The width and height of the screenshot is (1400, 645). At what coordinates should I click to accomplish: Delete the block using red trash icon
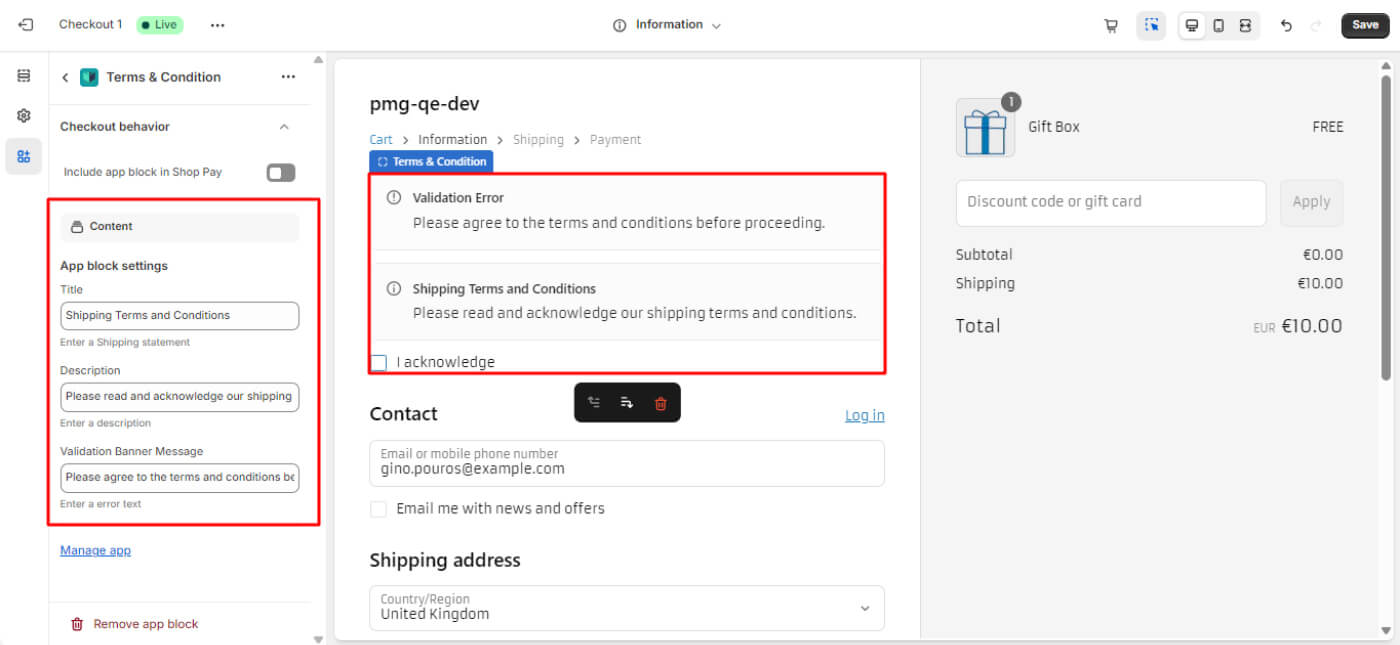660,403
